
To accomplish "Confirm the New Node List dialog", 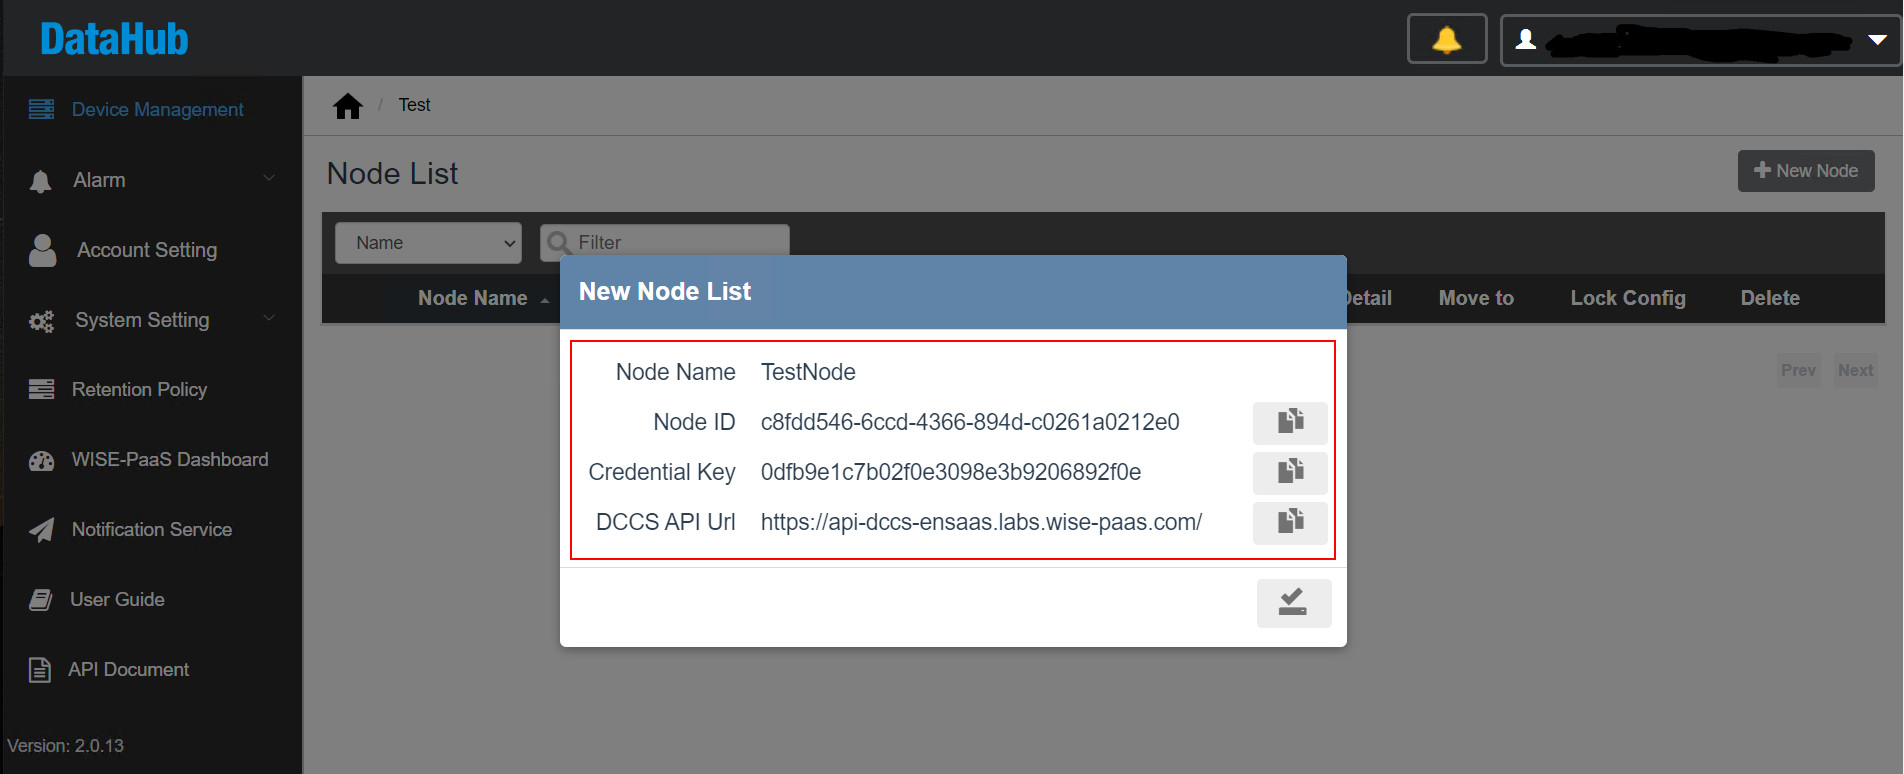I will click(1293, 603).
